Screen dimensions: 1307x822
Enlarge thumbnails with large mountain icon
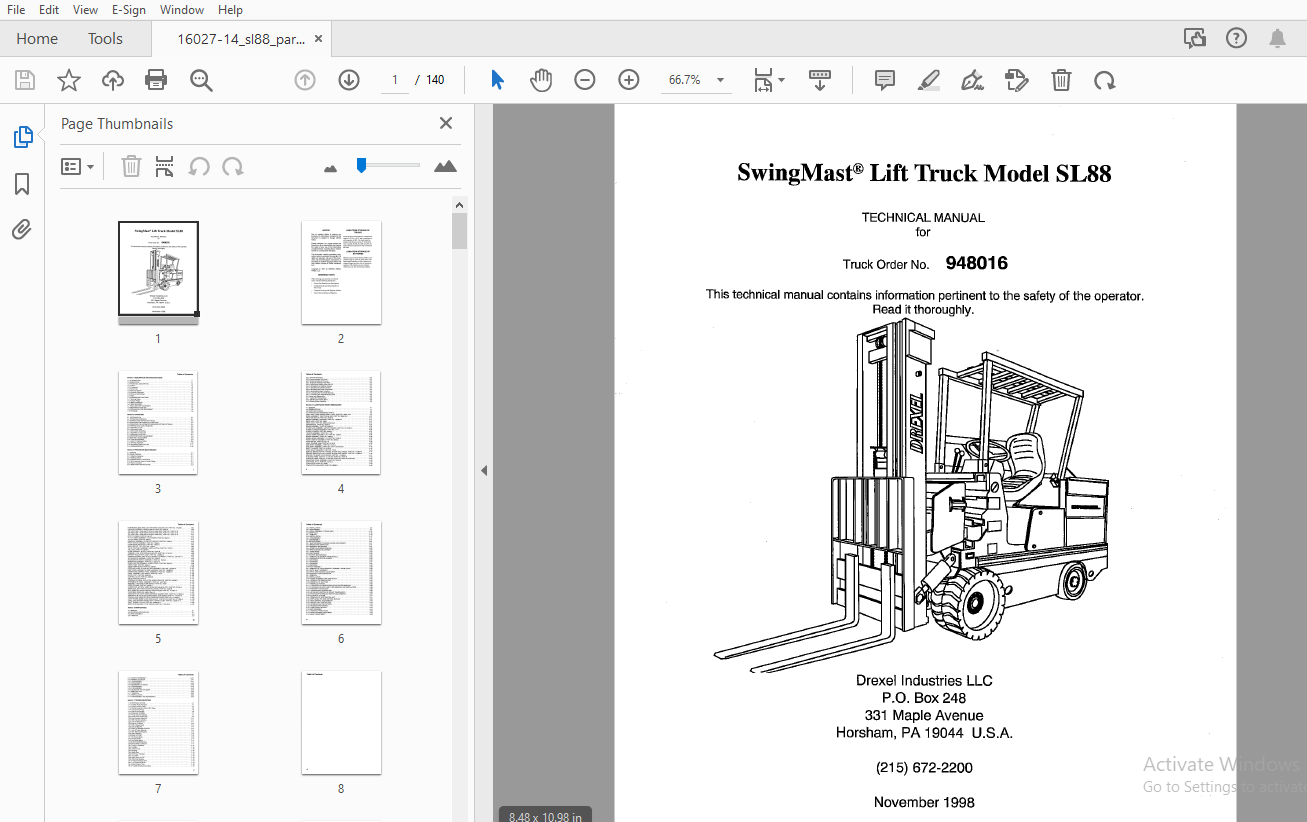pos(446,166)
